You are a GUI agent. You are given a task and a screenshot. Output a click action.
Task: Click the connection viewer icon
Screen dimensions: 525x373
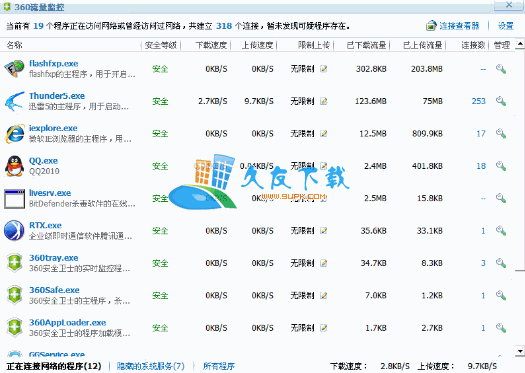(431, 26)
